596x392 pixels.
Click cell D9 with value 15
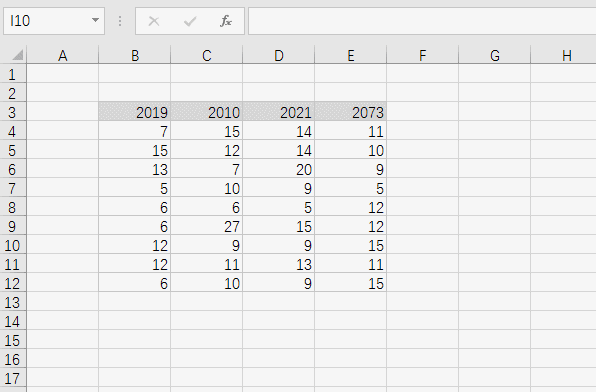279,226
